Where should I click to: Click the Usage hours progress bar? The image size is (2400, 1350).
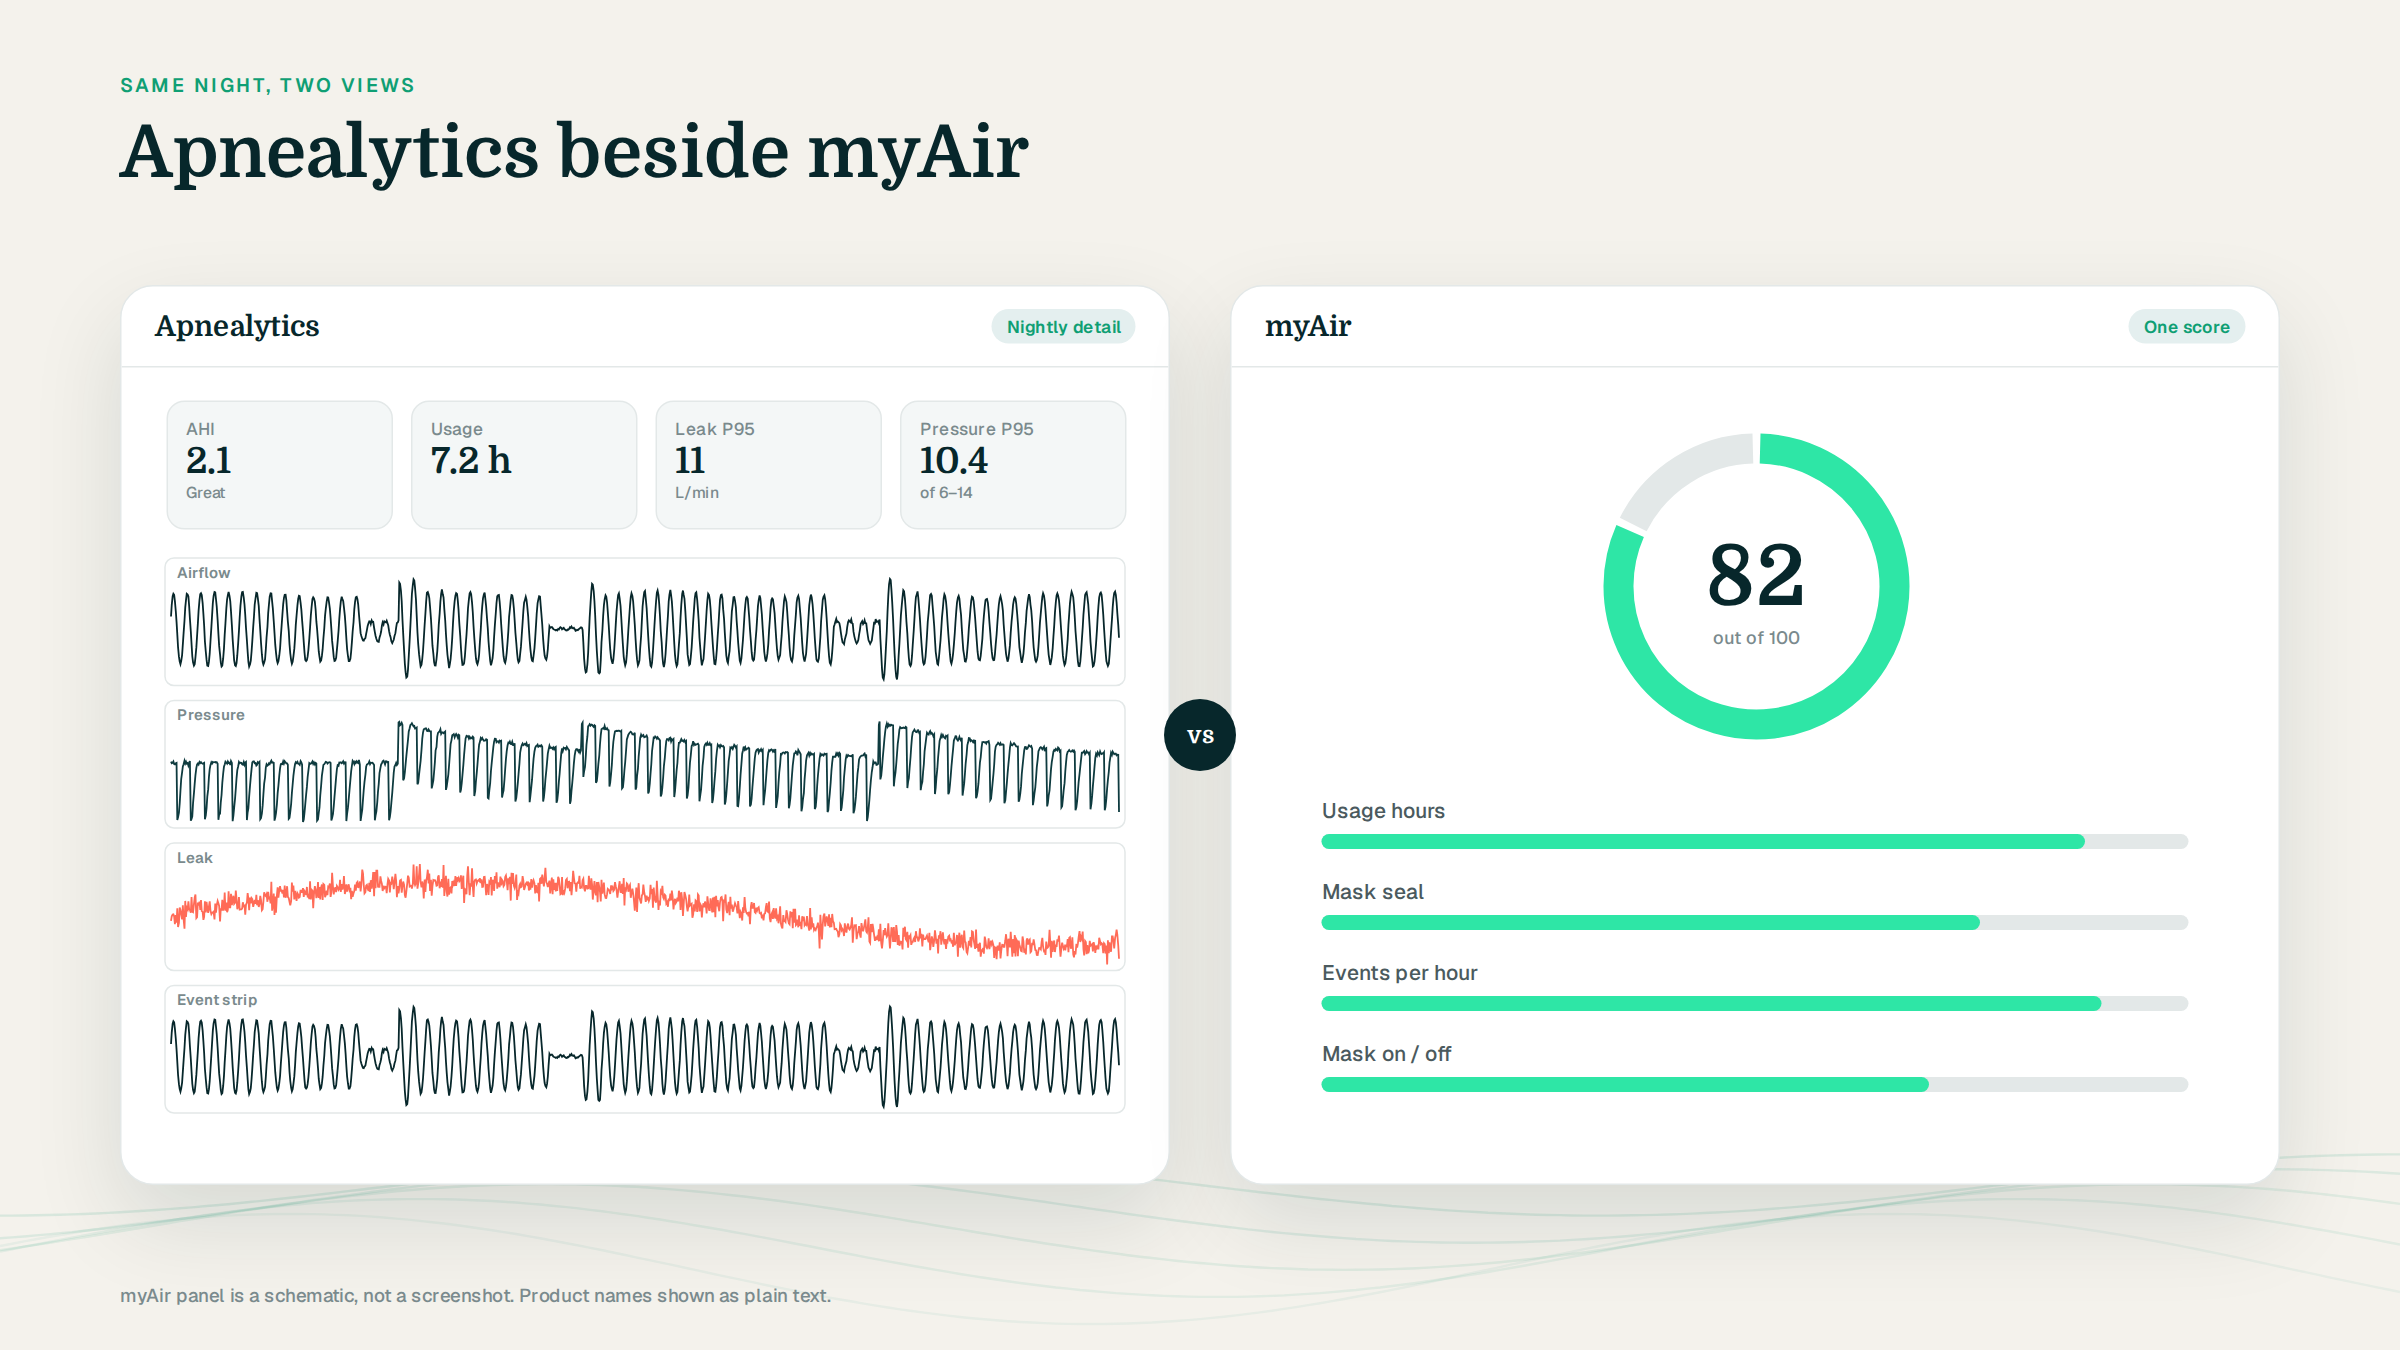click(1755, 842)
